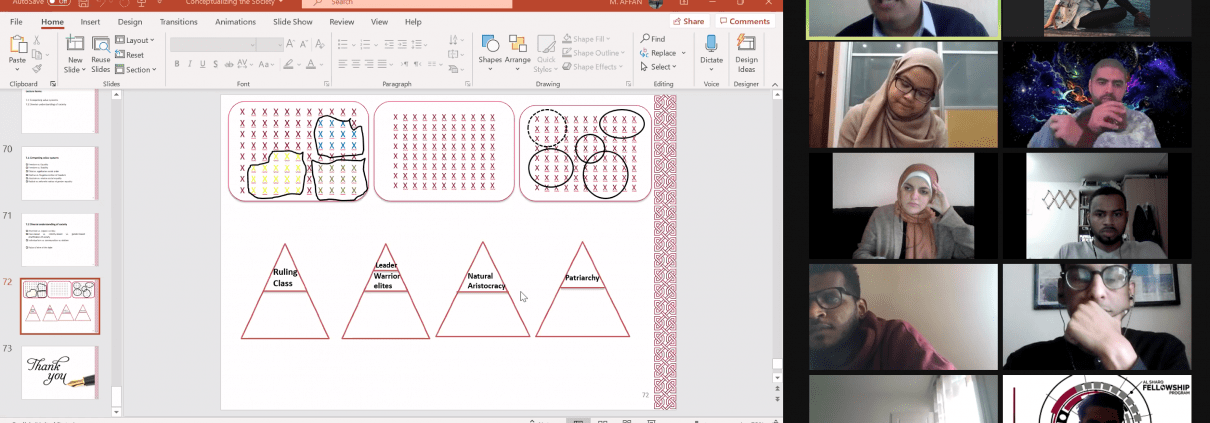Screen dimensions: 1210x423
Task: Select slide 73 Thank you thumbnail
Action: 60,372
